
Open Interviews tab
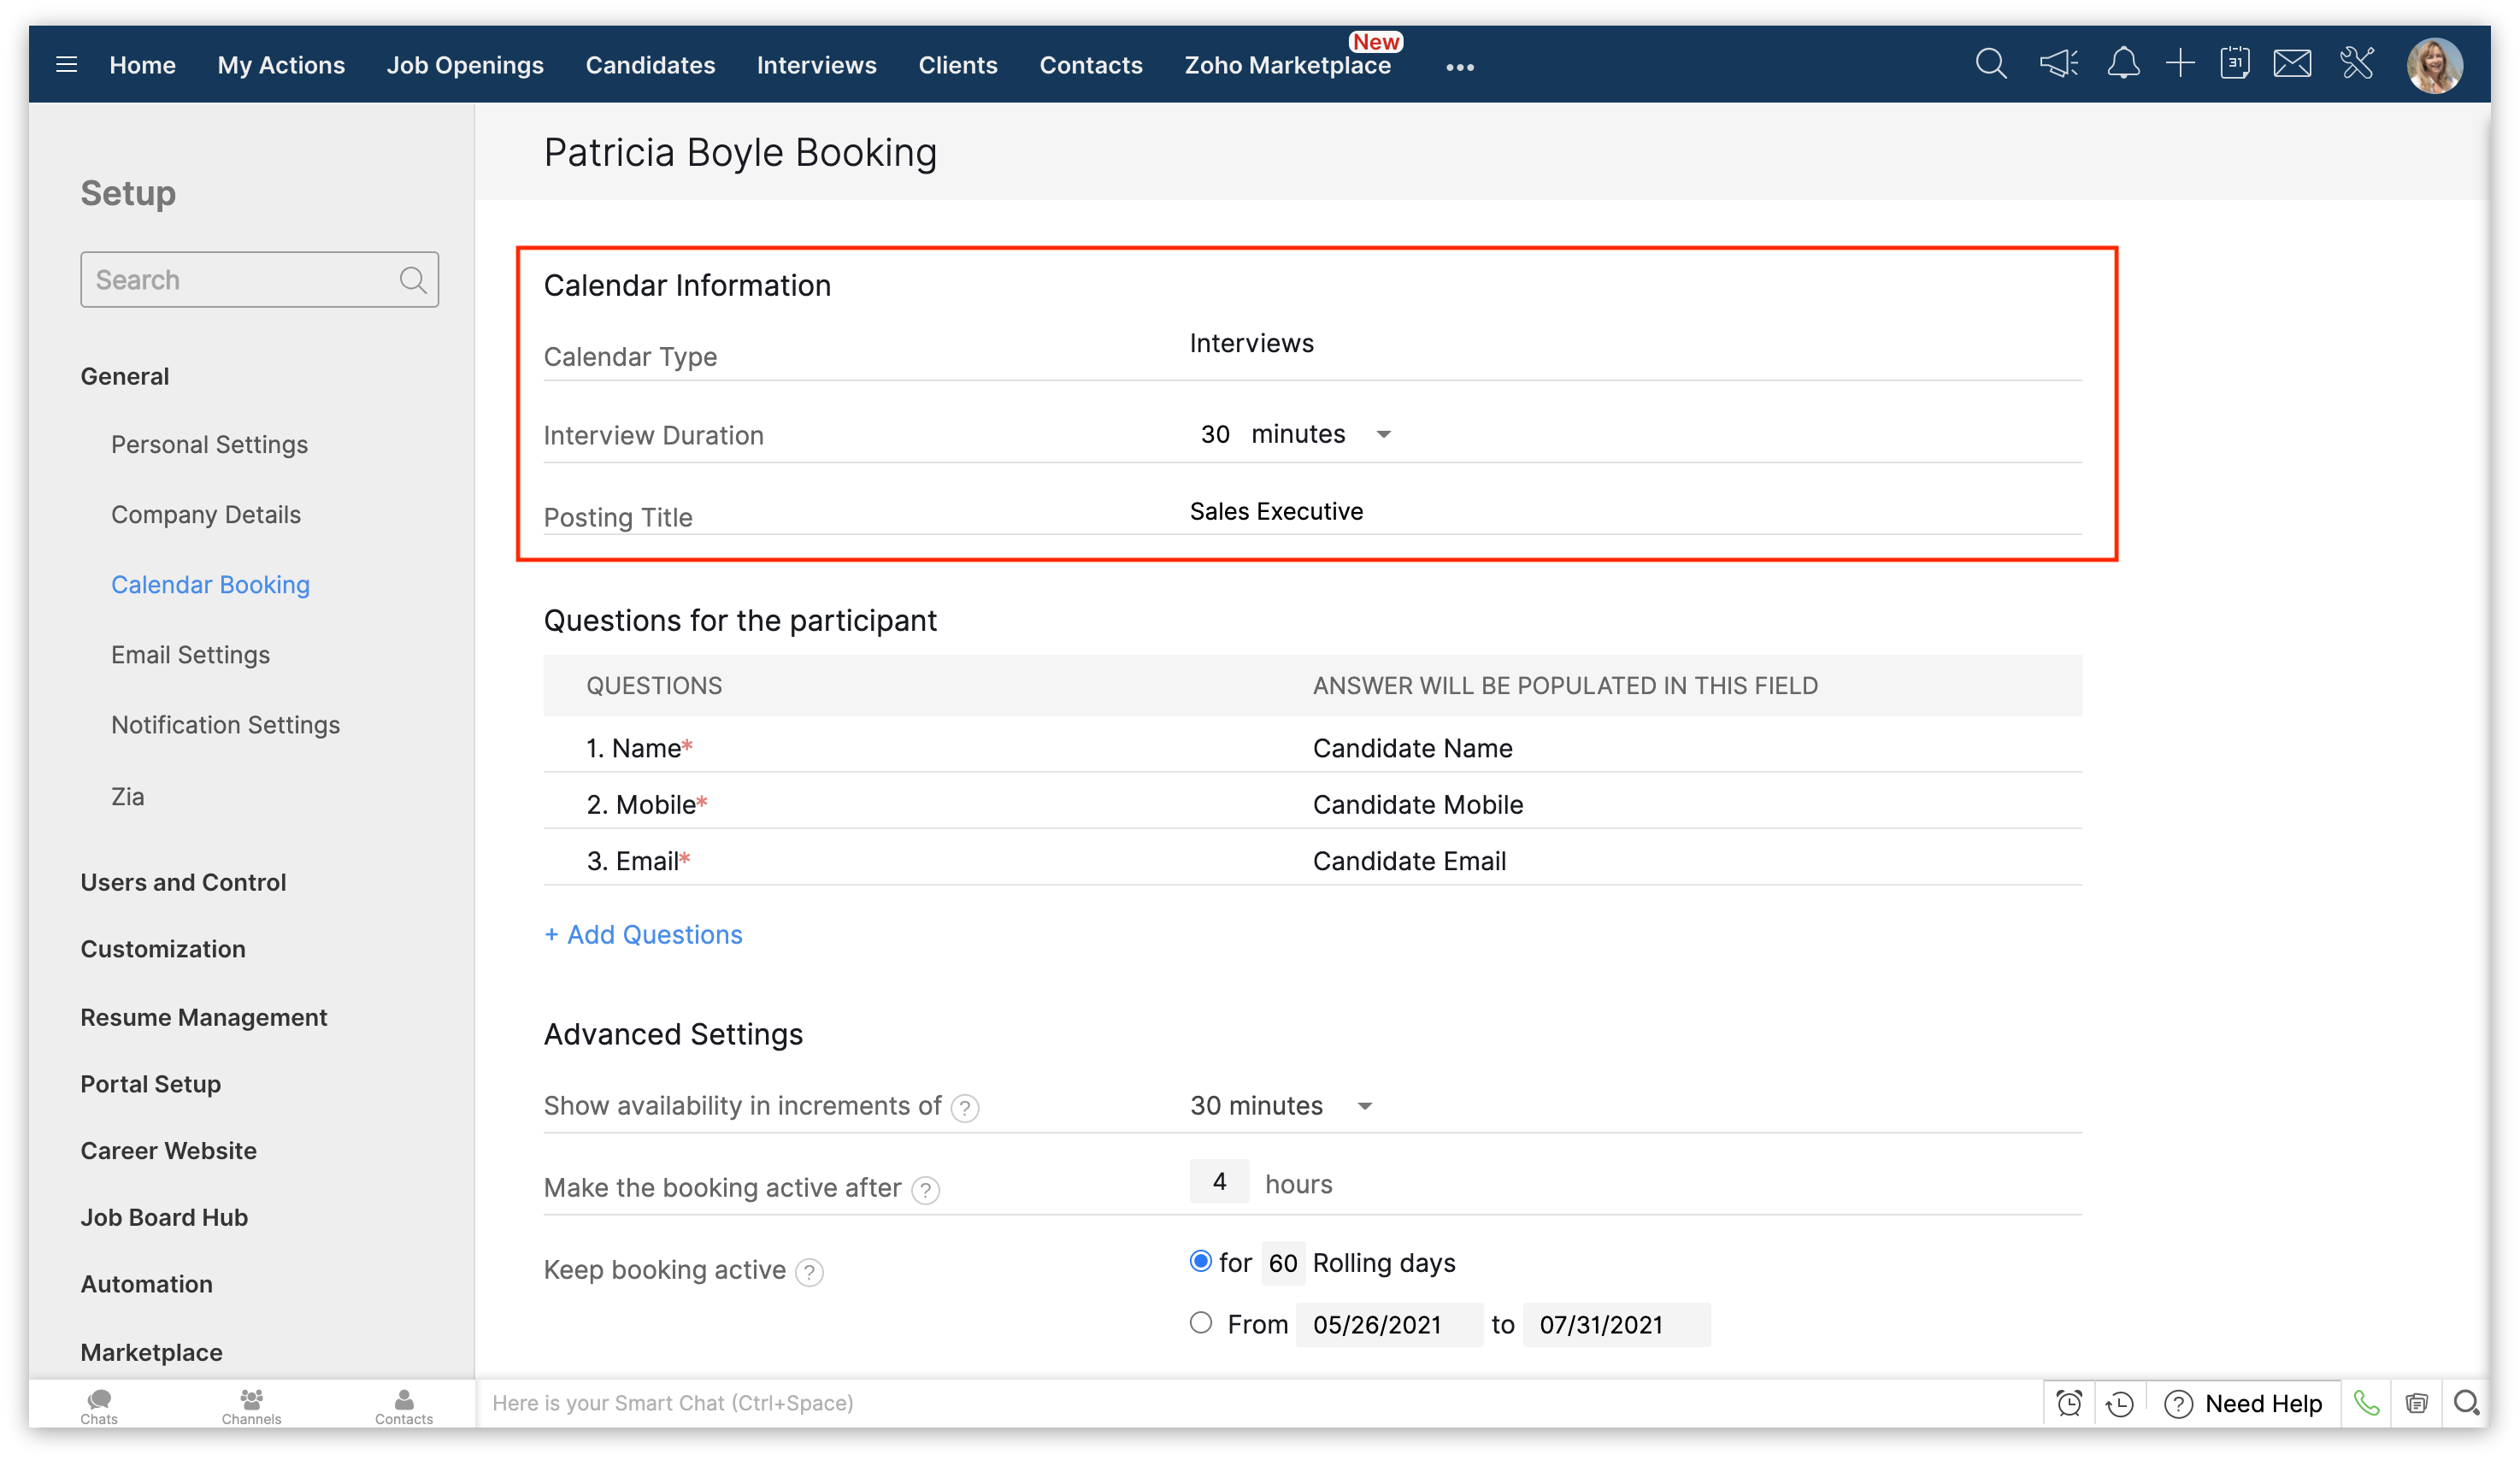(816, 65)
